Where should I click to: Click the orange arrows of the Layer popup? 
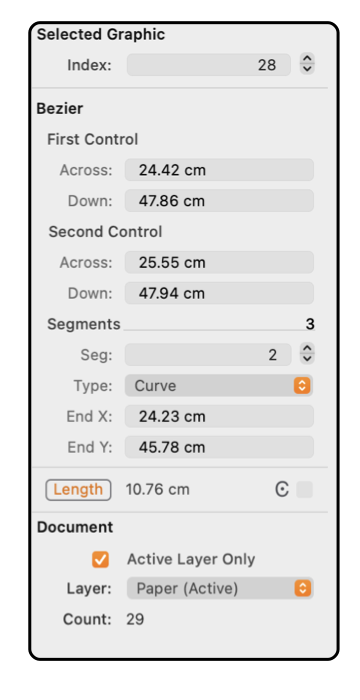point(302,588)
